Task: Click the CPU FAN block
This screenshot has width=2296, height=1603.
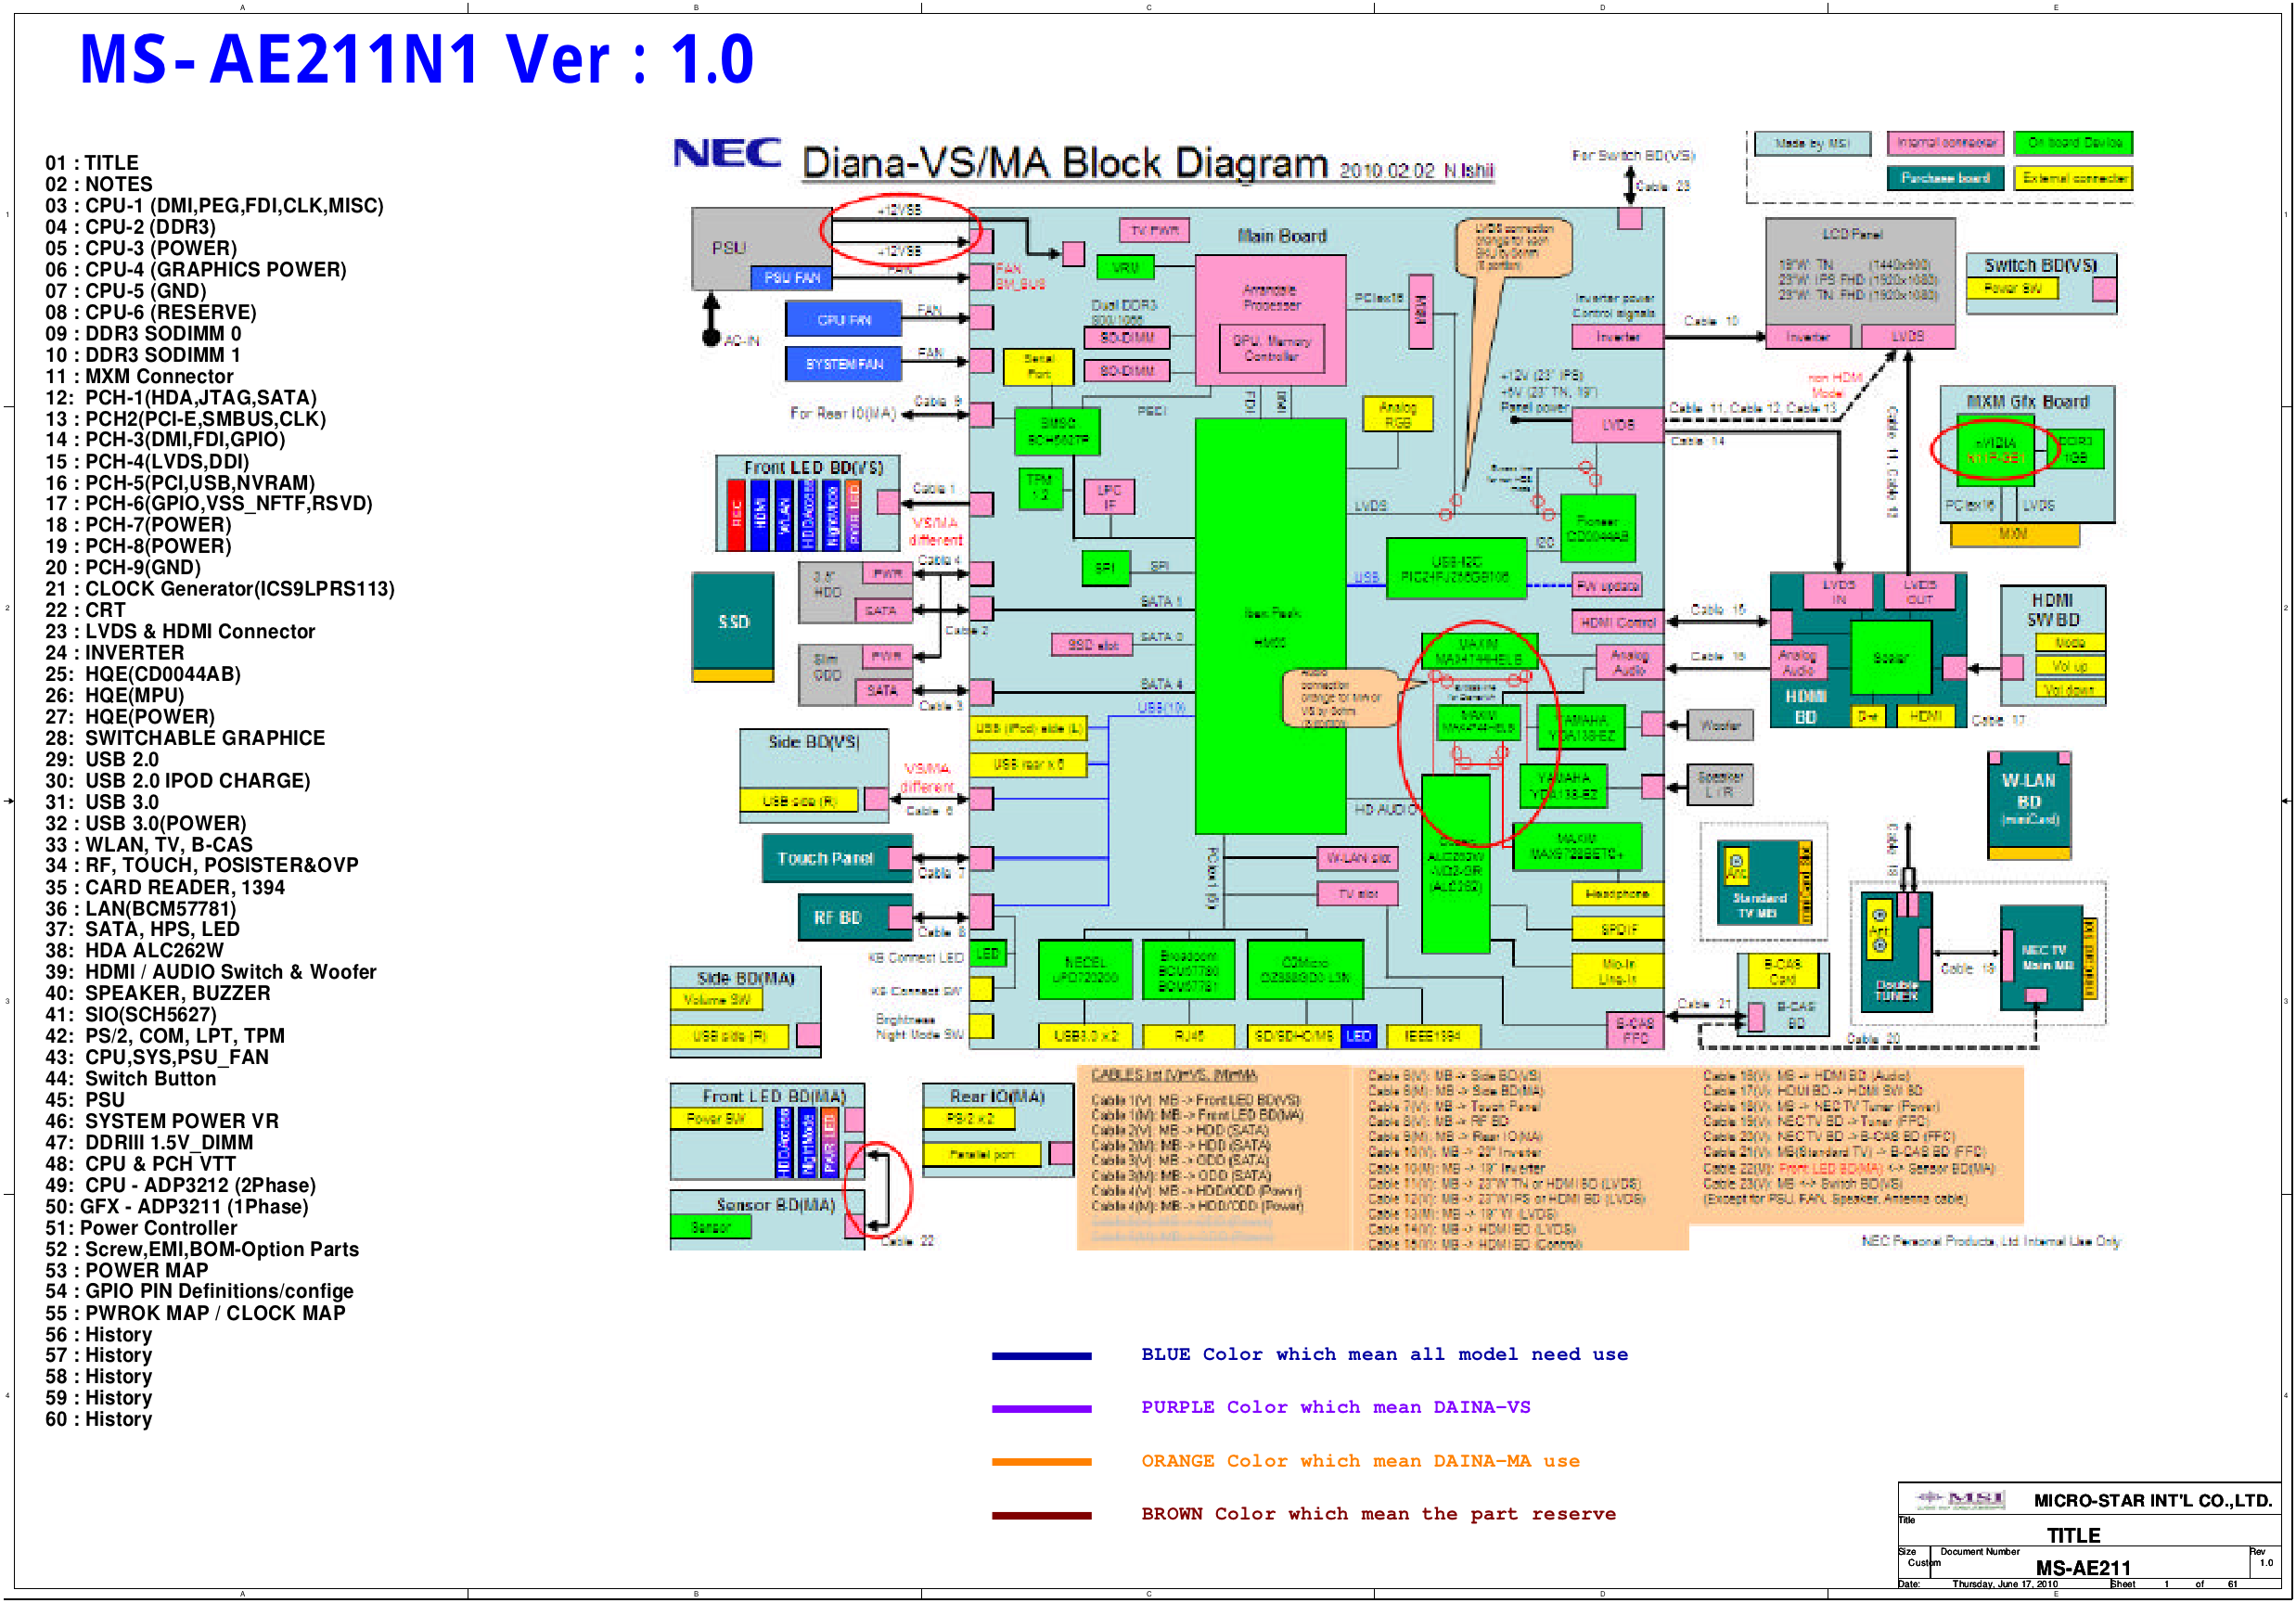Action: point(844,320)
